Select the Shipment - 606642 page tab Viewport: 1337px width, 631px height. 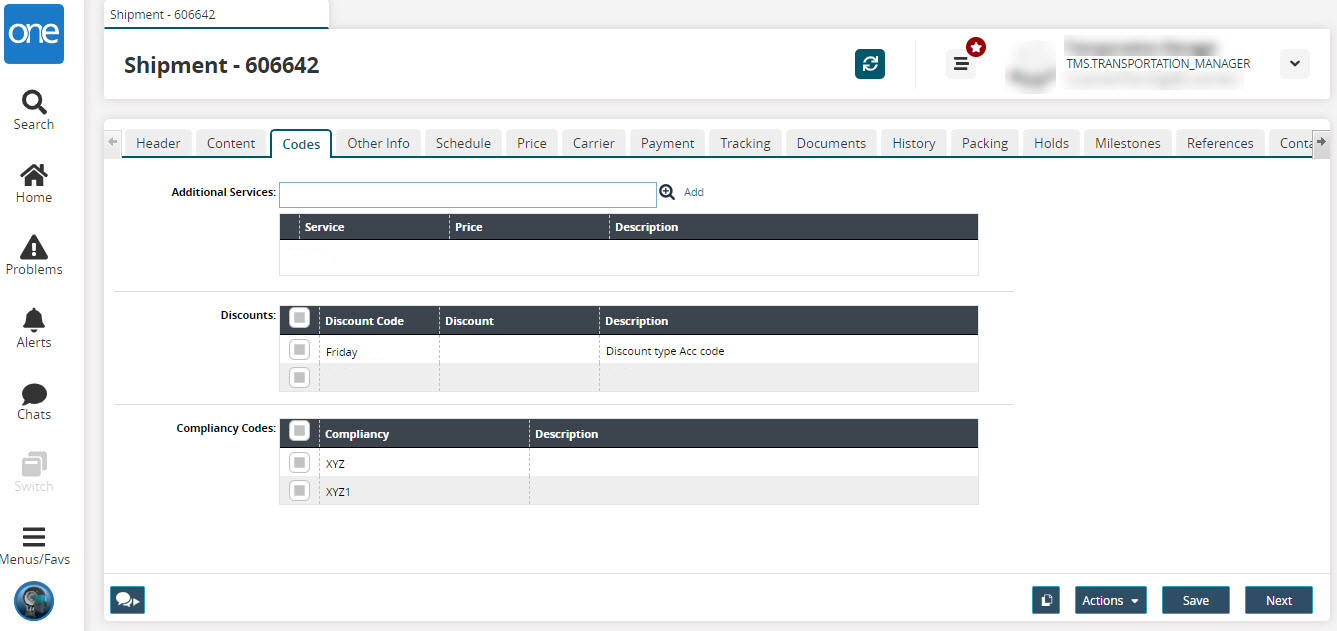pos(216,15)
